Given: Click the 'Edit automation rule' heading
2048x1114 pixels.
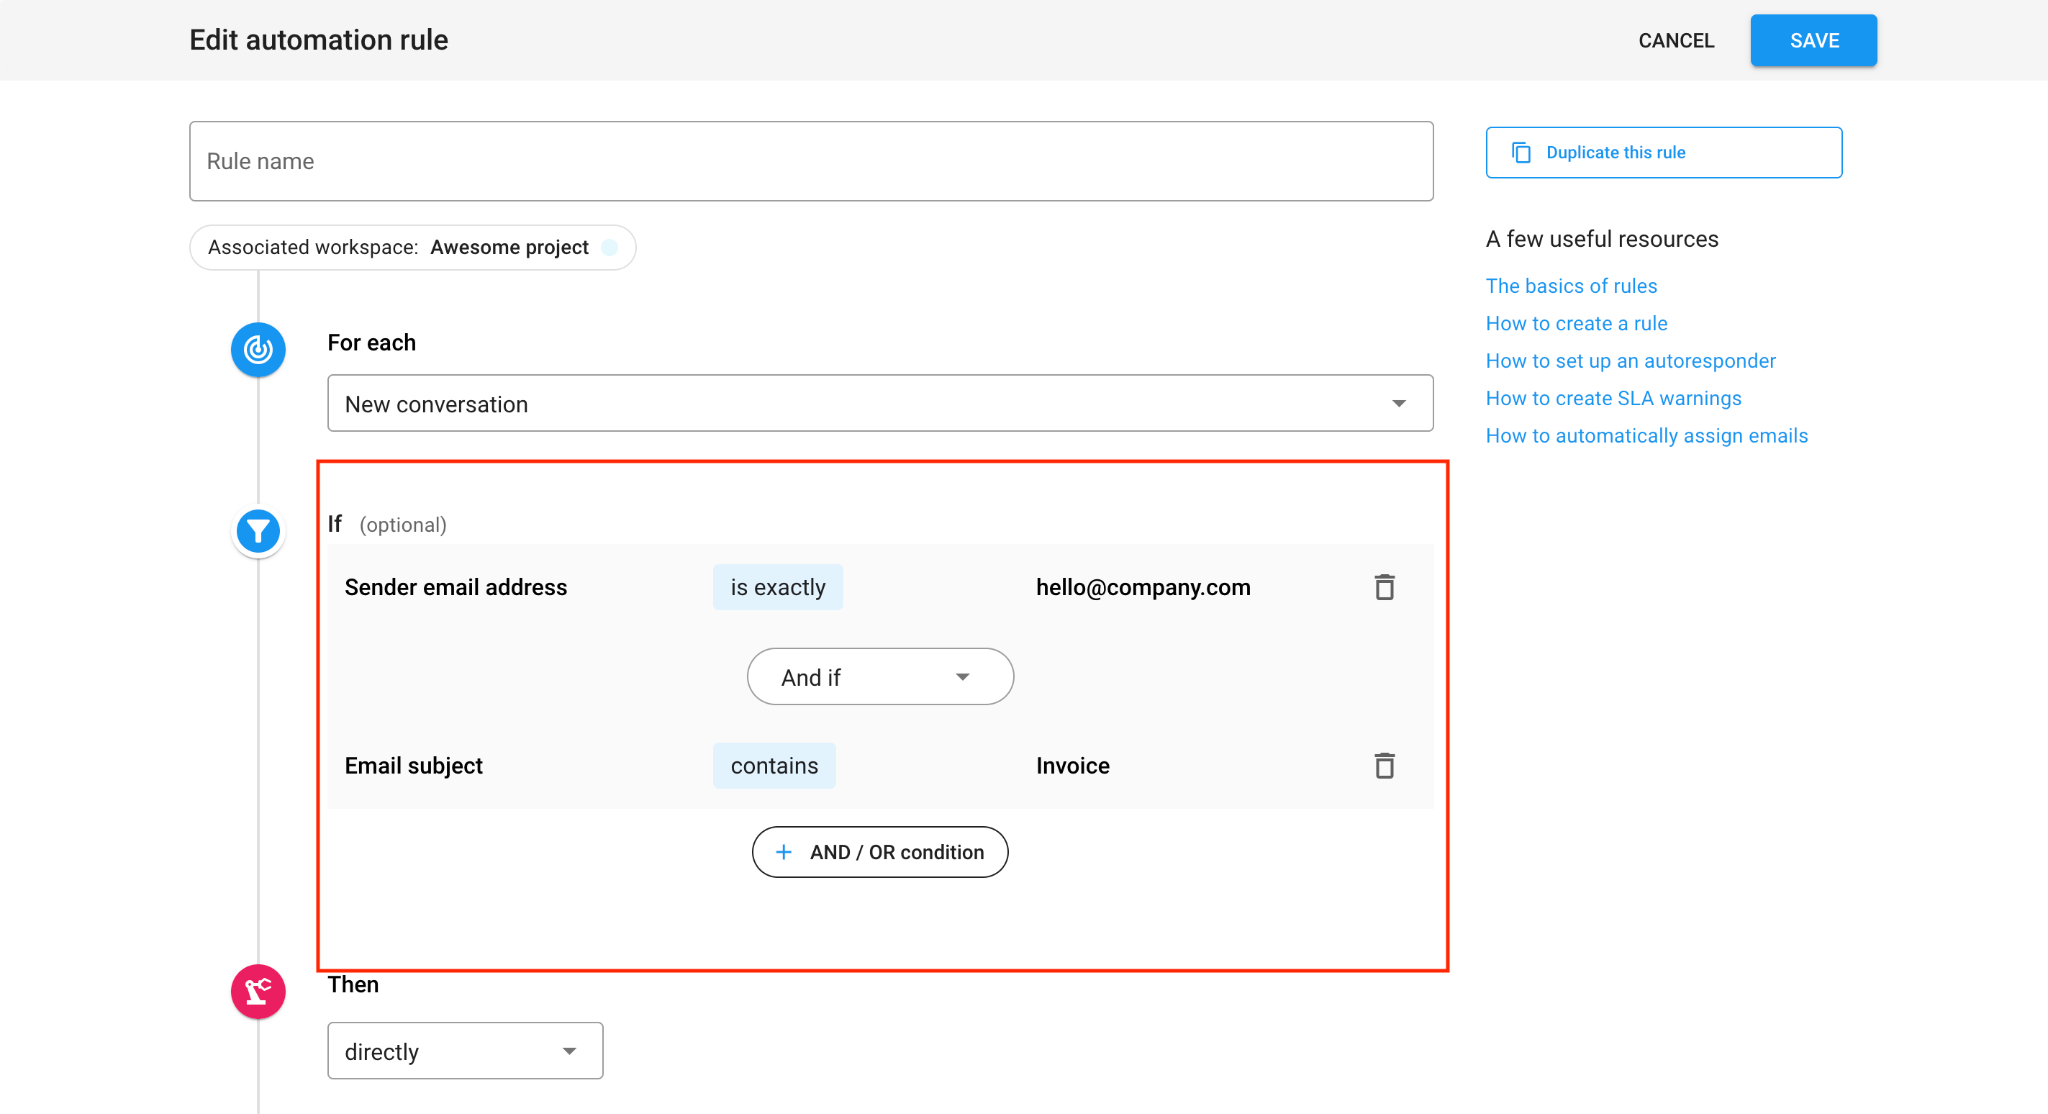Looking at the screenshot, I should (319, 40).
